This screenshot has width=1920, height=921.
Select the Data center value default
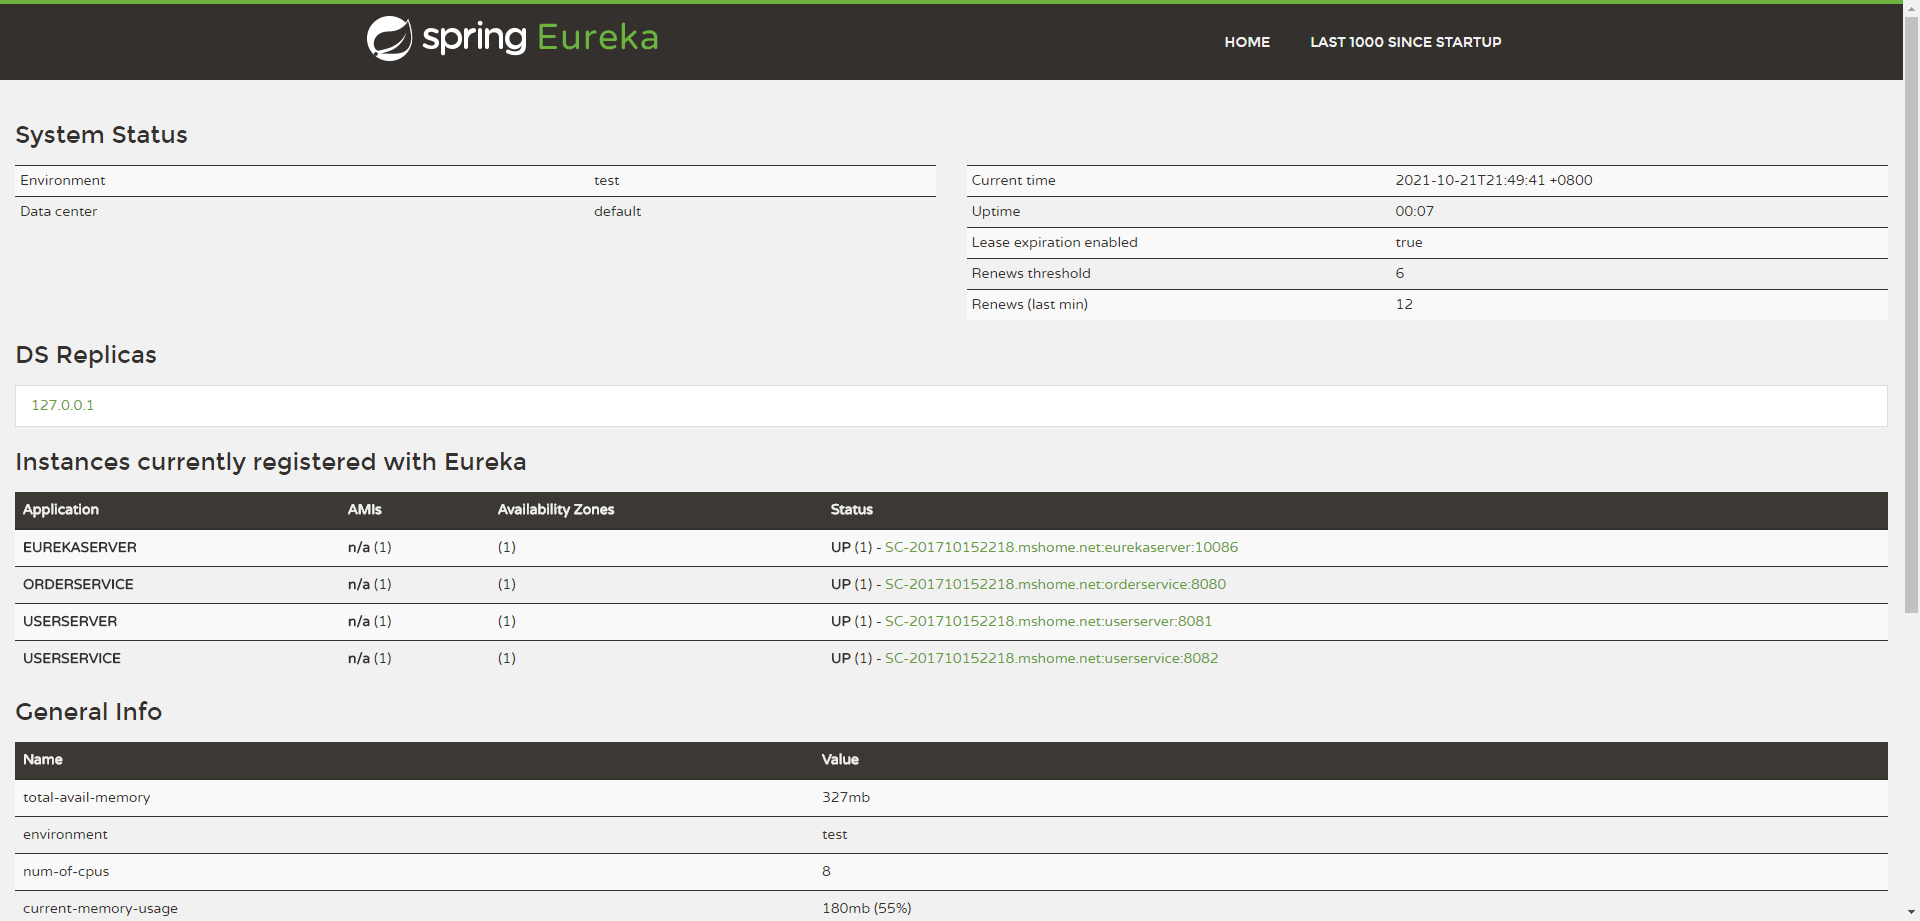pyautogui.click(x=617, y=211)
